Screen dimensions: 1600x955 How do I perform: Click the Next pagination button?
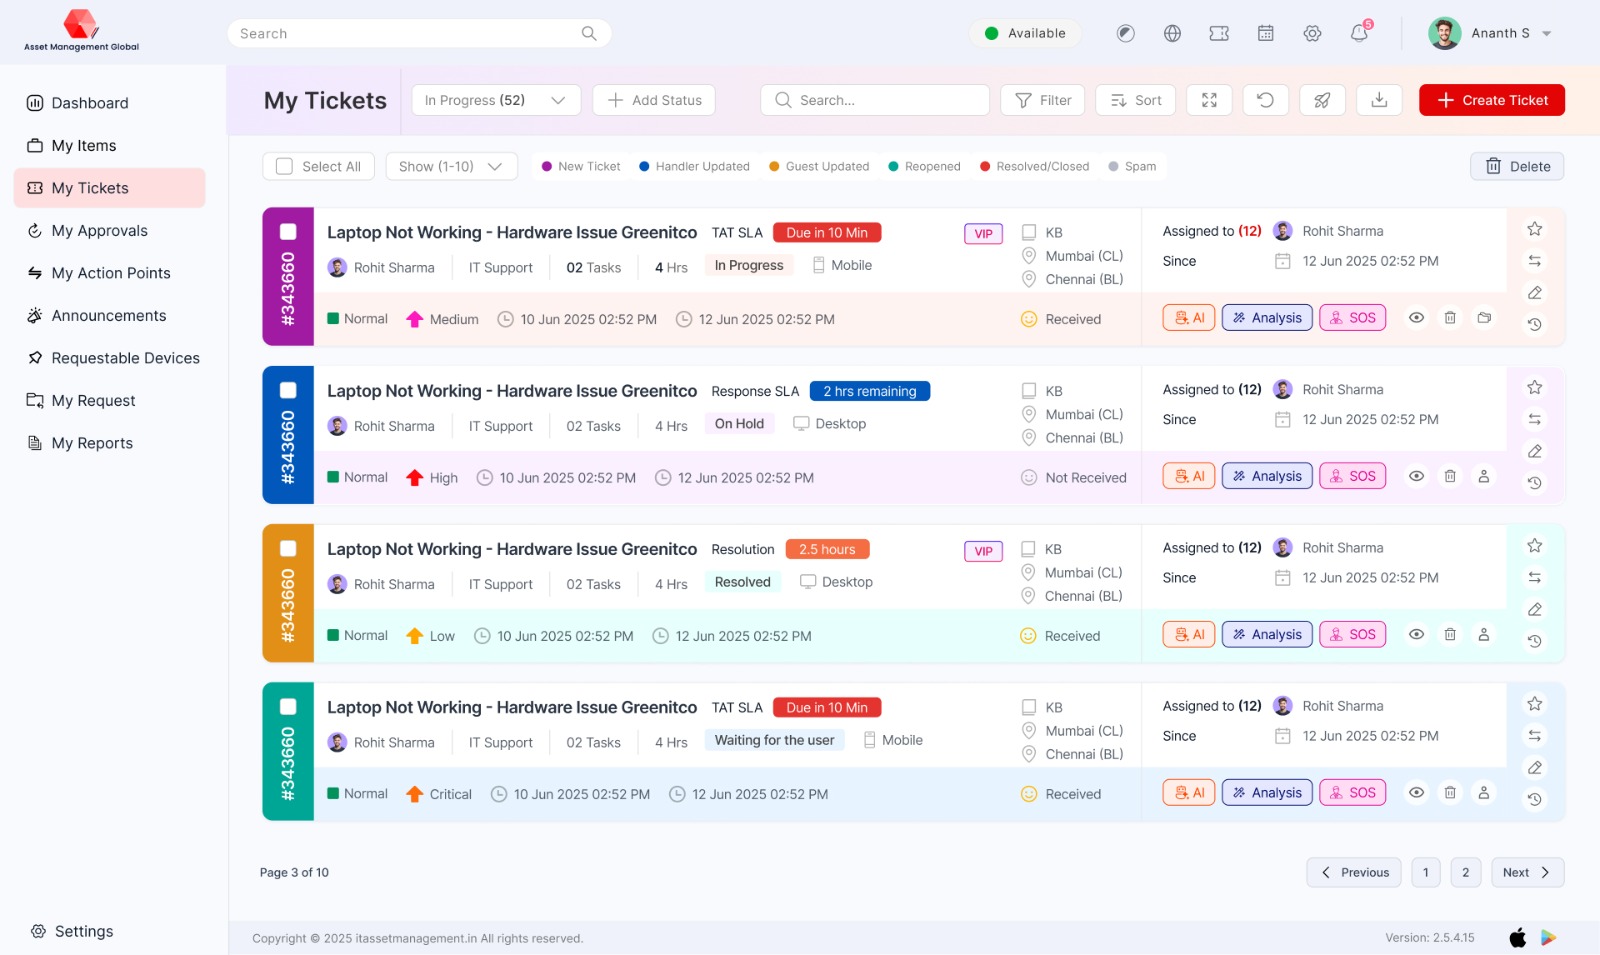coord(1526,872)
